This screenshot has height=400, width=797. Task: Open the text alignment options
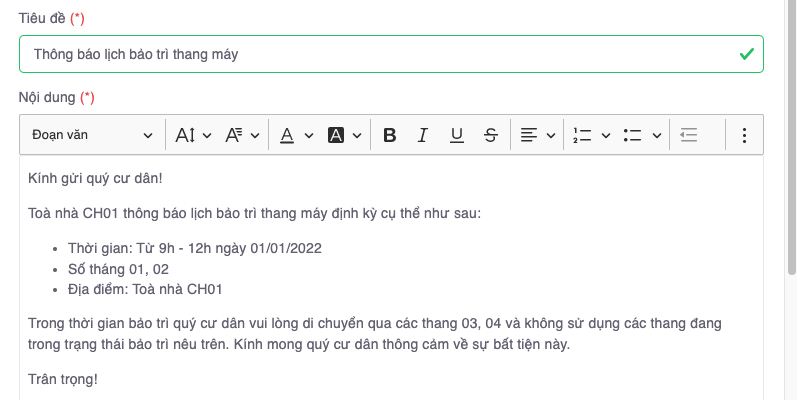pos(537,135)
